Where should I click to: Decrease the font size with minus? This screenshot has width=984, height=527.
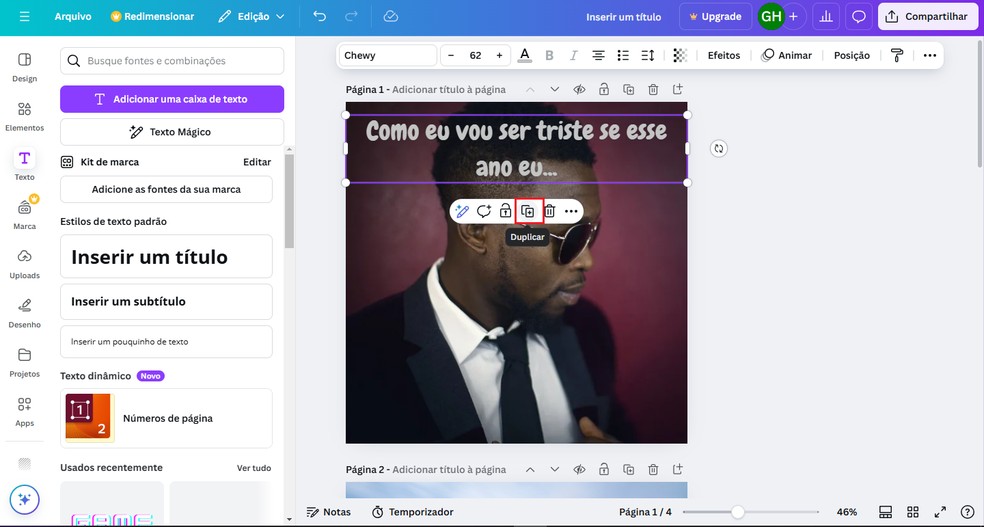[451, 55]
